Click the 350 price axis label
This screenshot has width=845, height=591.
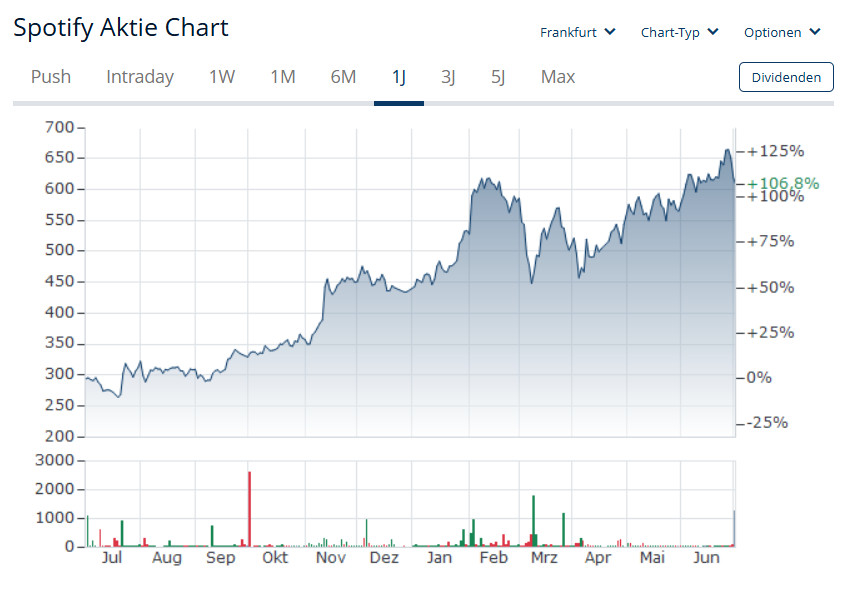[59, 343]
